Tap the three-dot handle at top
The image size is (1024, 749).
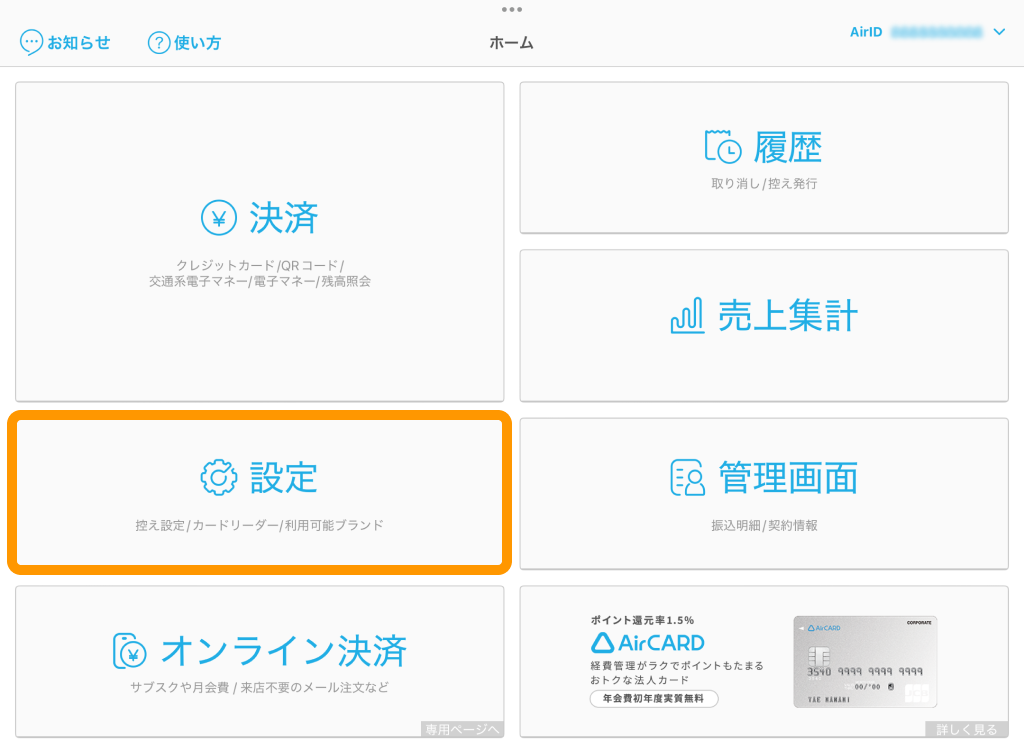[512, 9]
